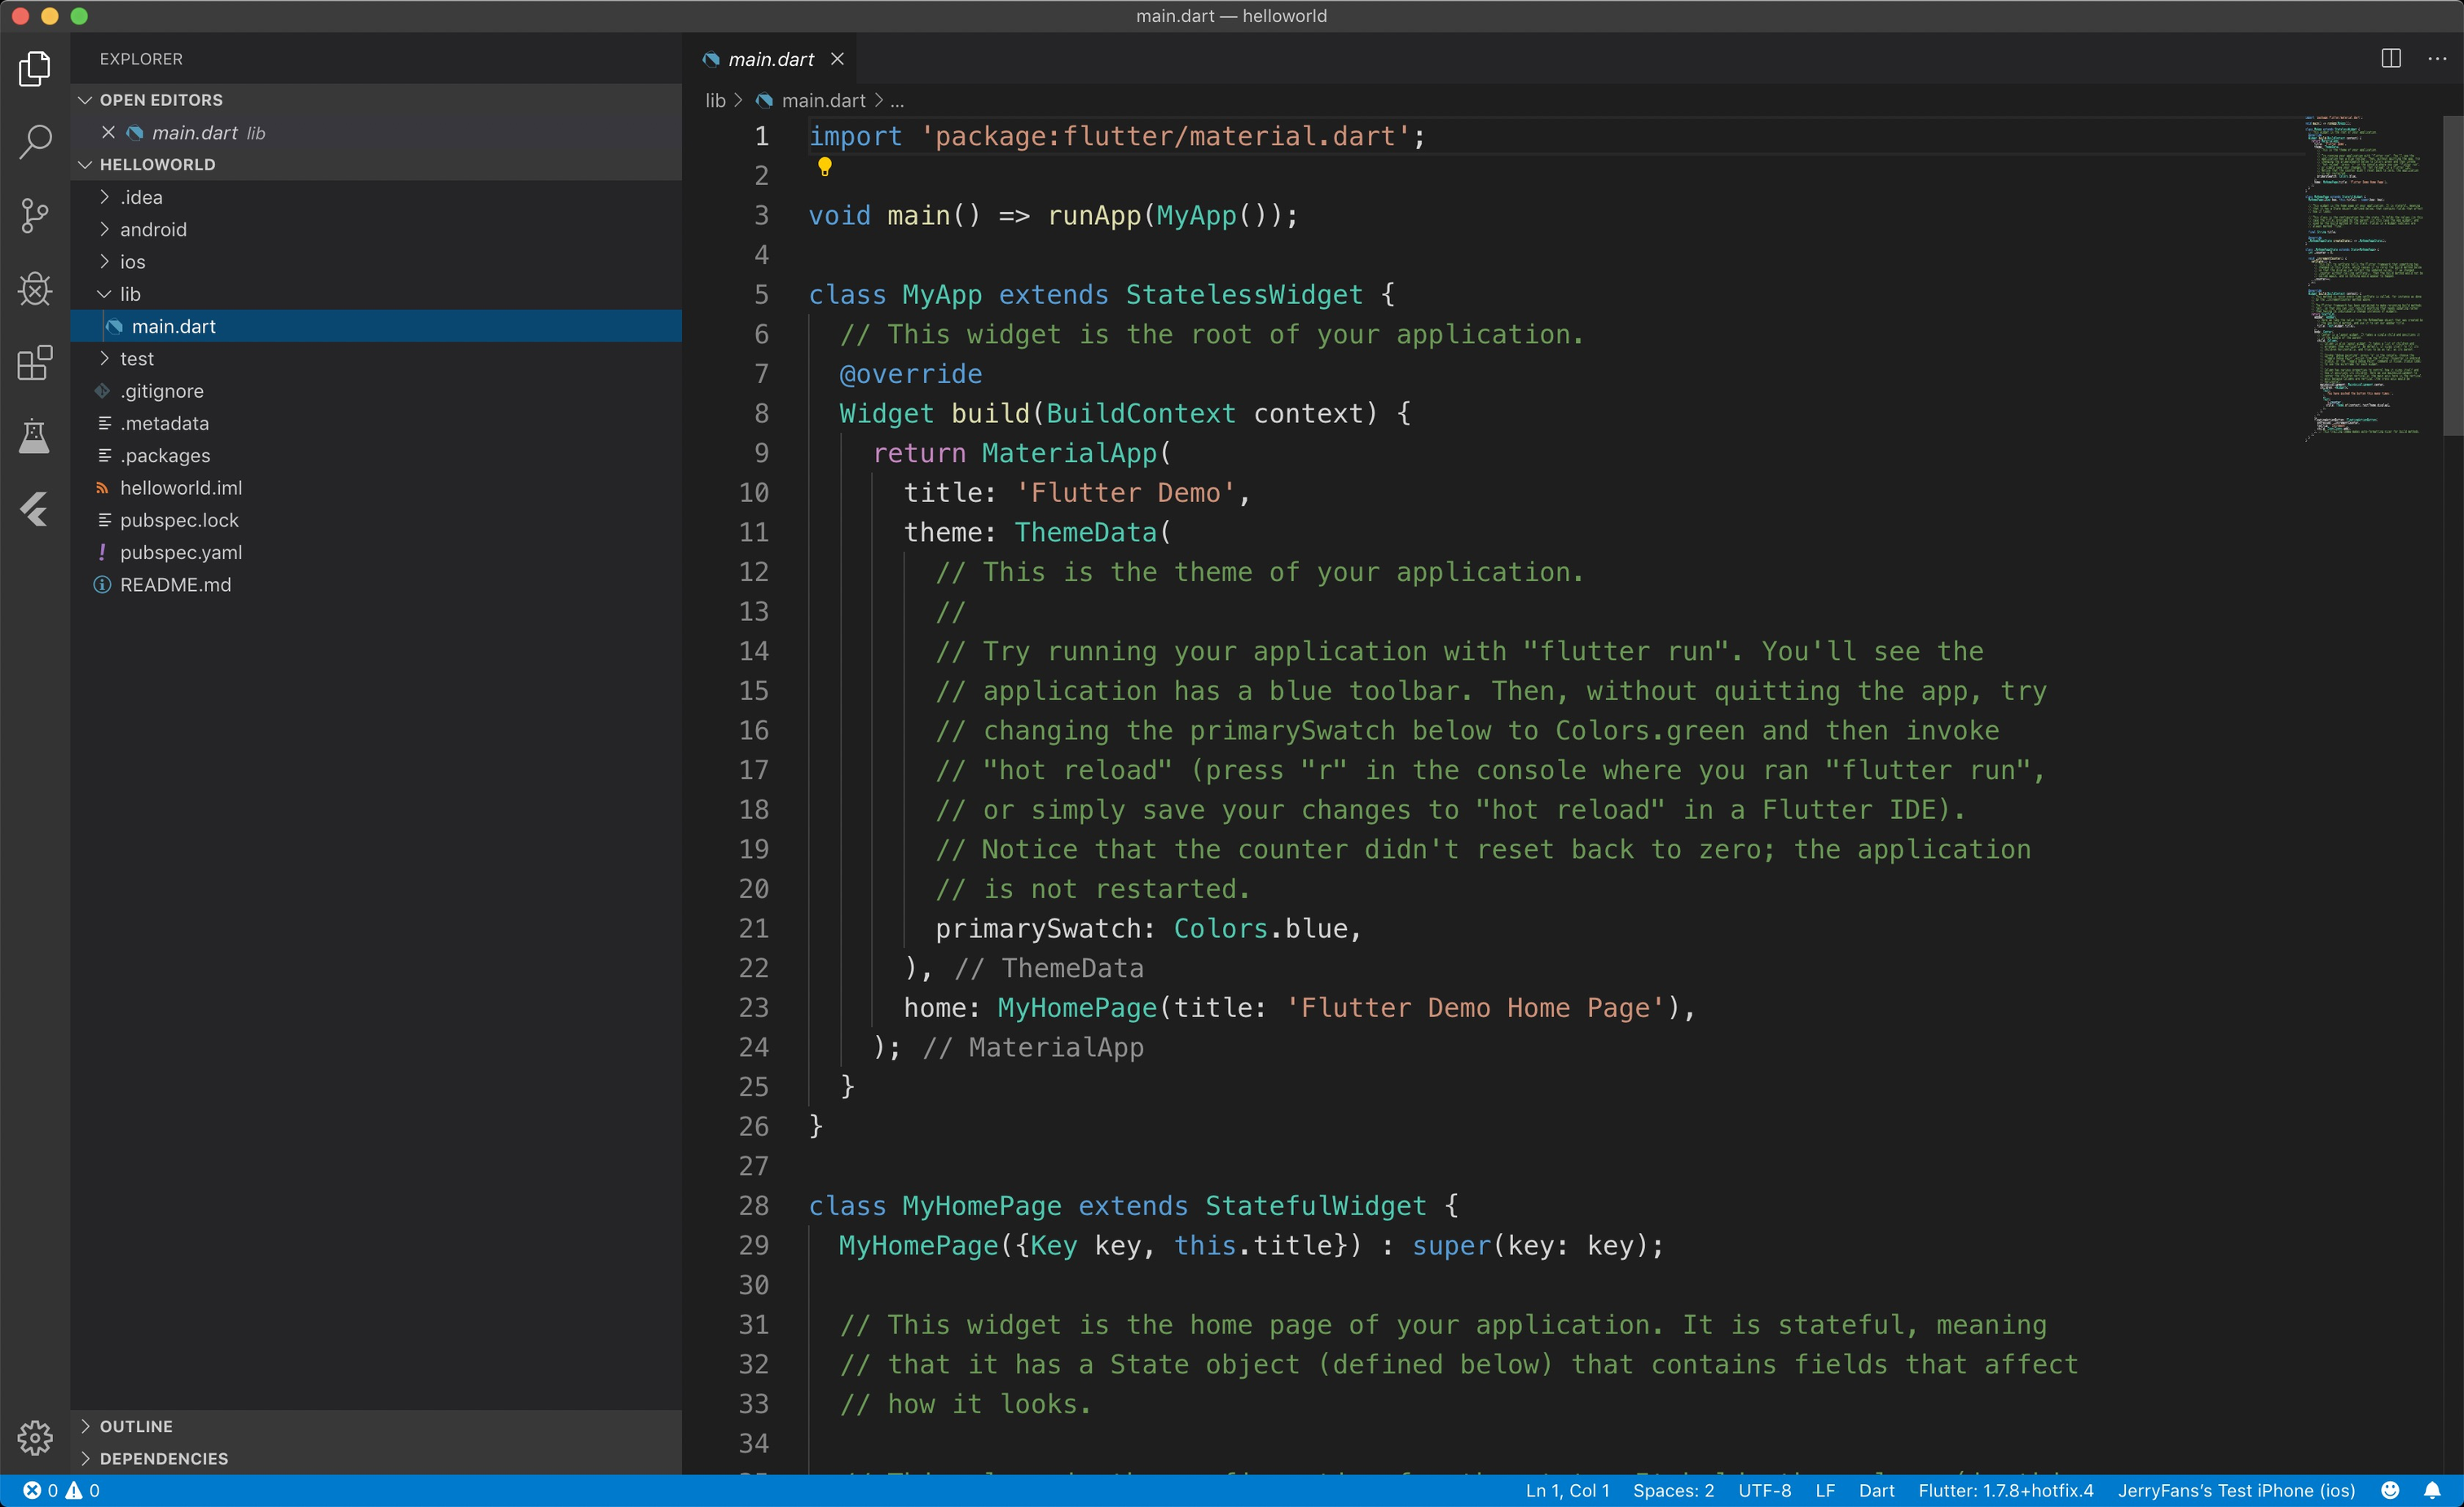Image resolution: width=2464 pixels, height=1507 pixels.
Task: Open pubspec.yaml in the explorer
Action: [181, 552]
